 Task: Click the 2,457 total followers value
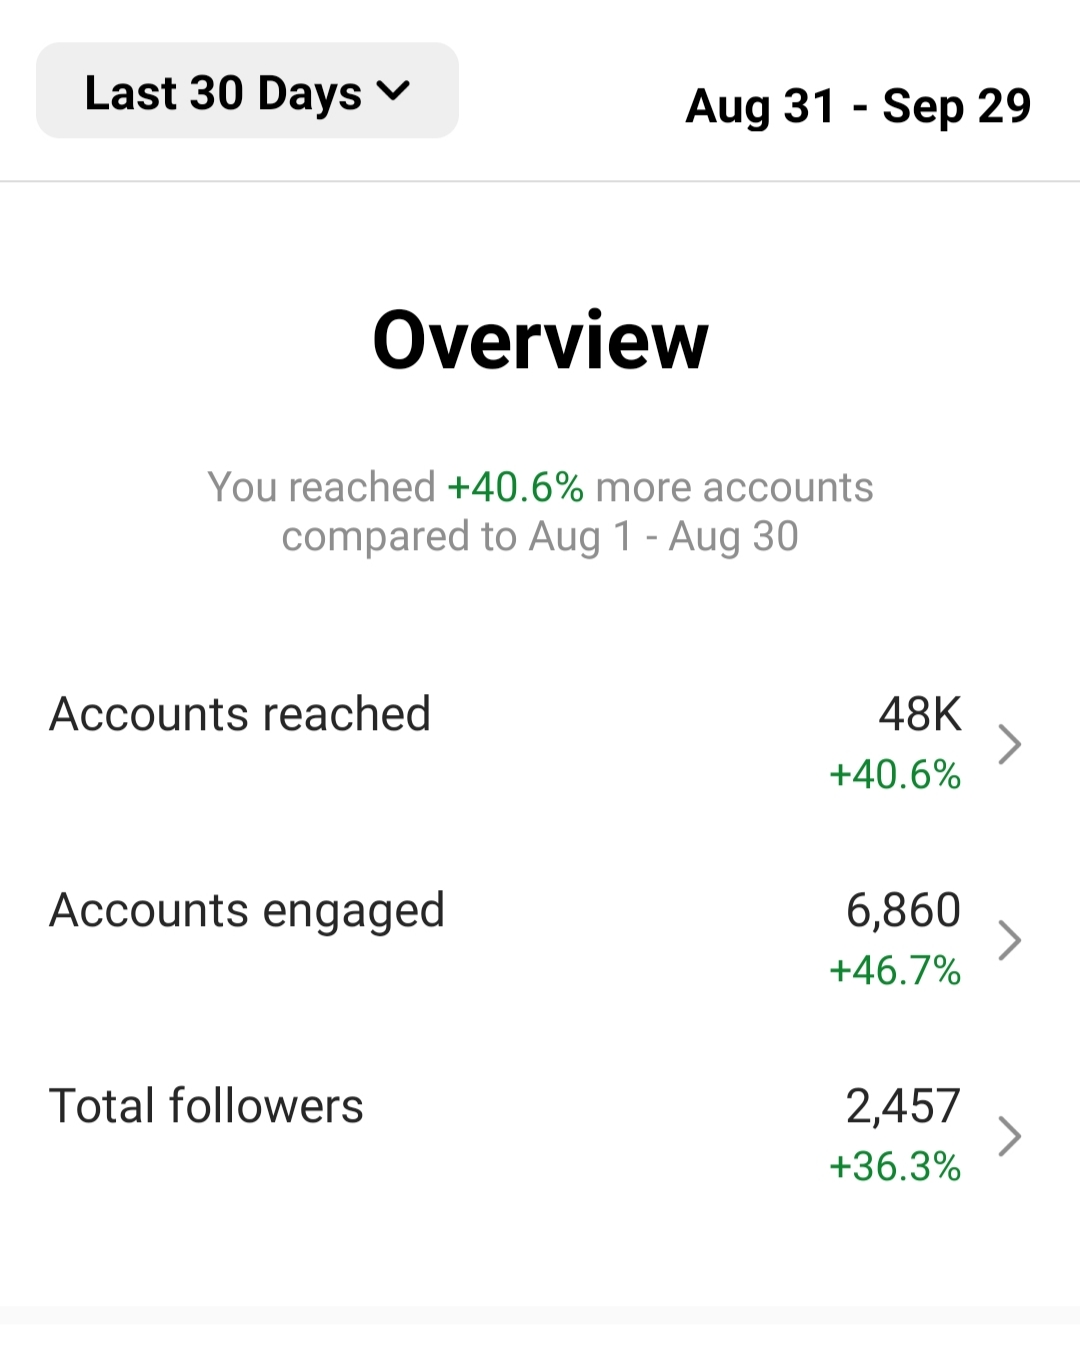903,1107
